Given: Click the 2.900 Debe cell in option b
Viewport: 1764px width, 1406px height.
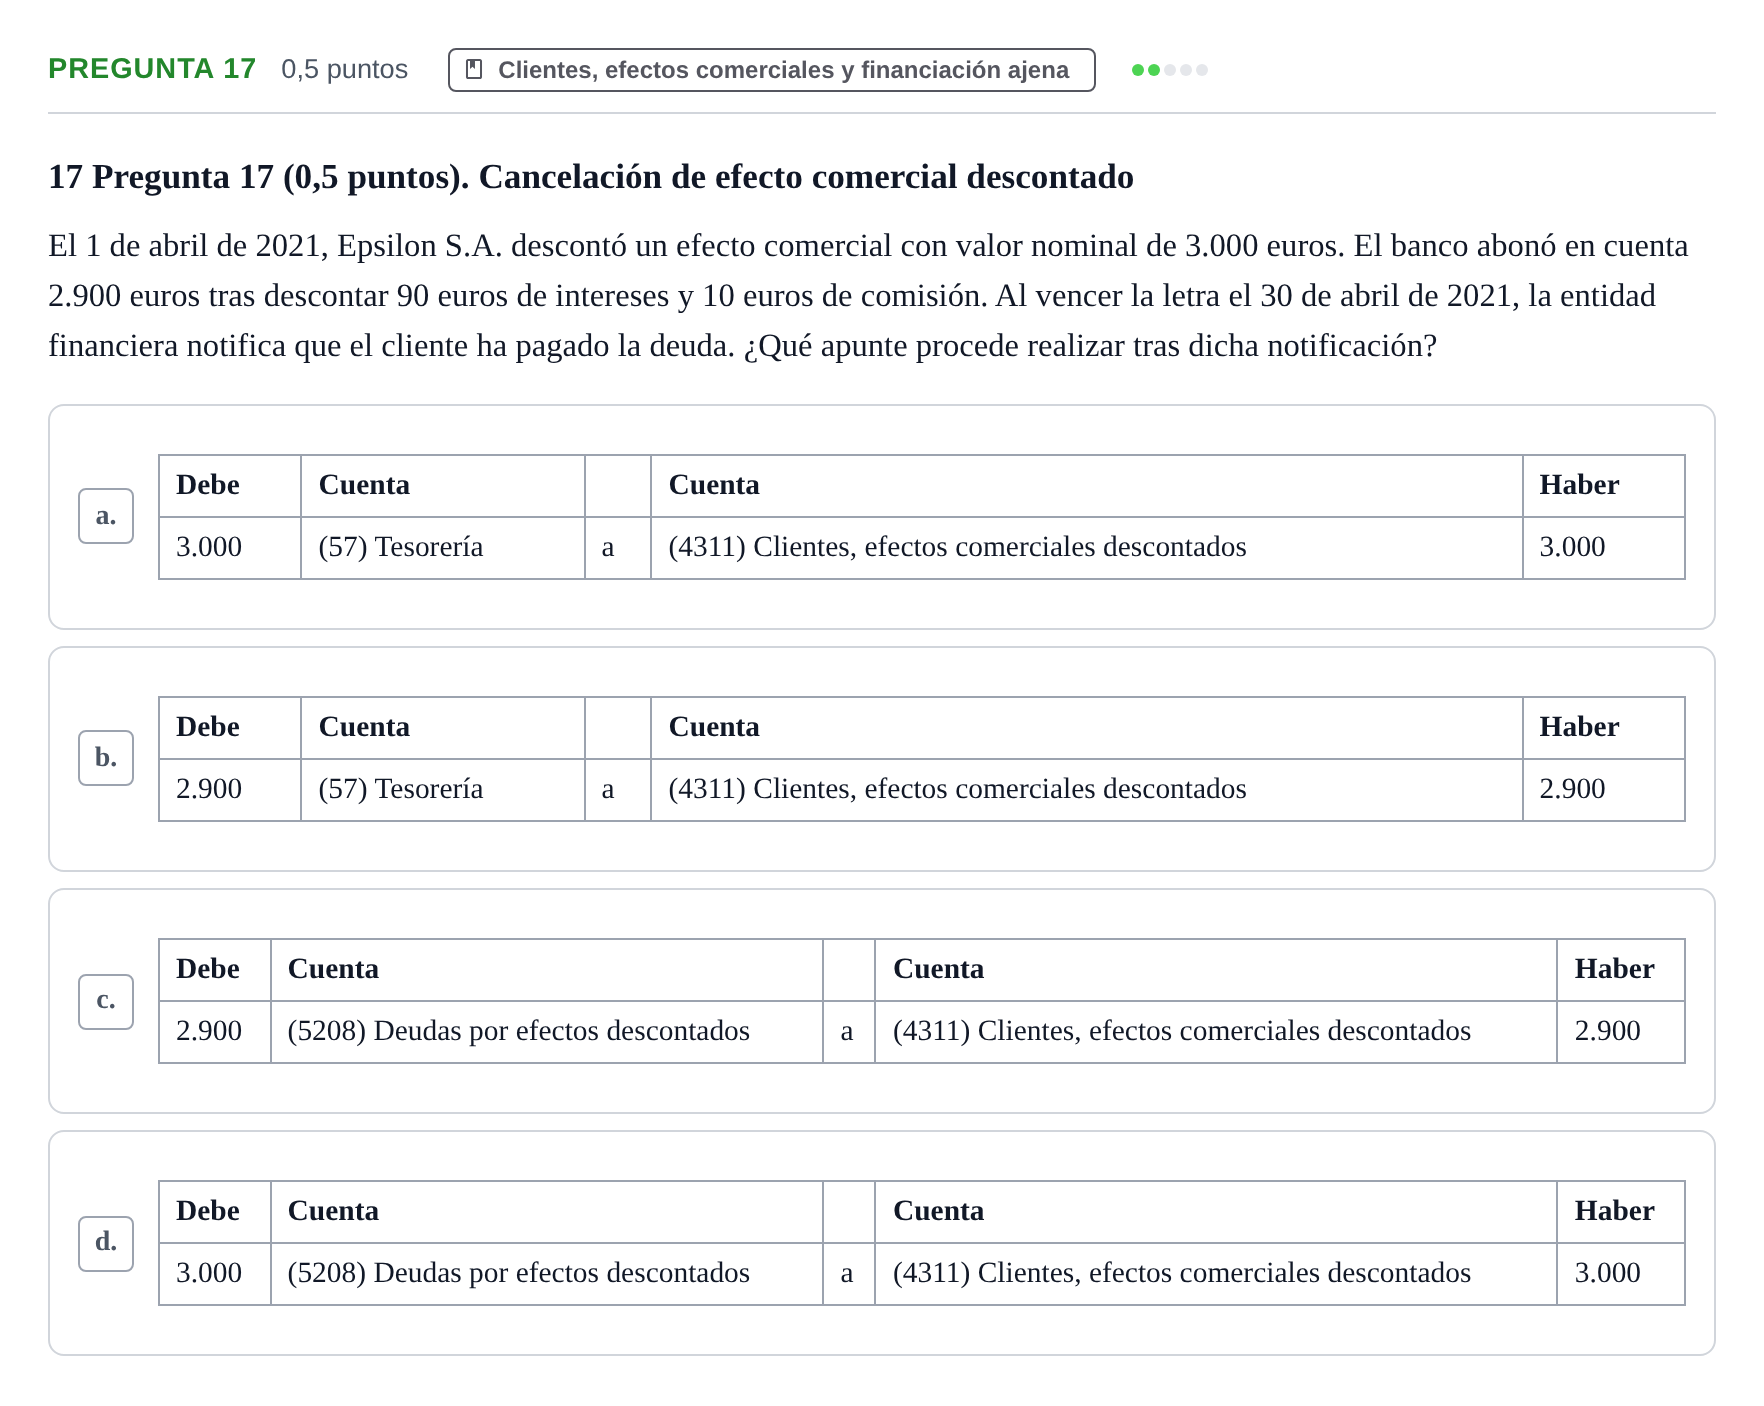Looking at the screenshot, I should tap(230, 789).
